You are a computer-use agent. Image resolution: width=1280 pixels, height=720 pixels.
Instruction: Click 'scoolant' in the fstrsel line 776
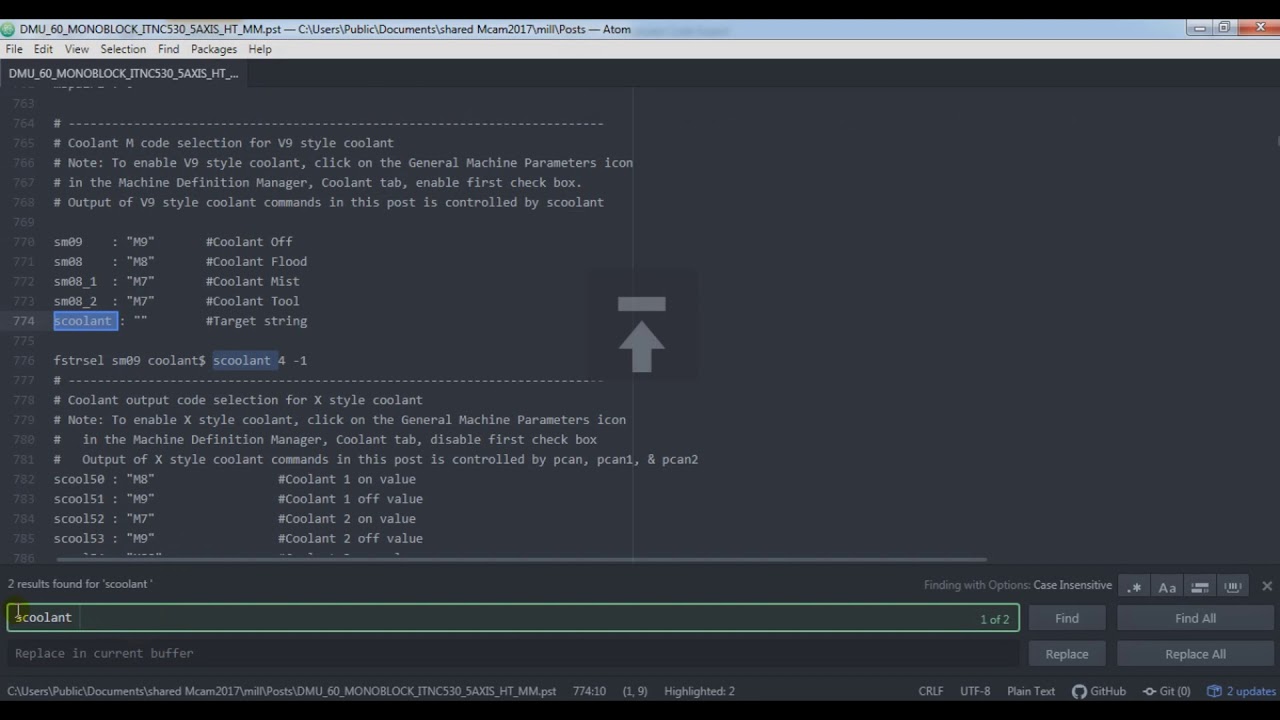[241, 360]
